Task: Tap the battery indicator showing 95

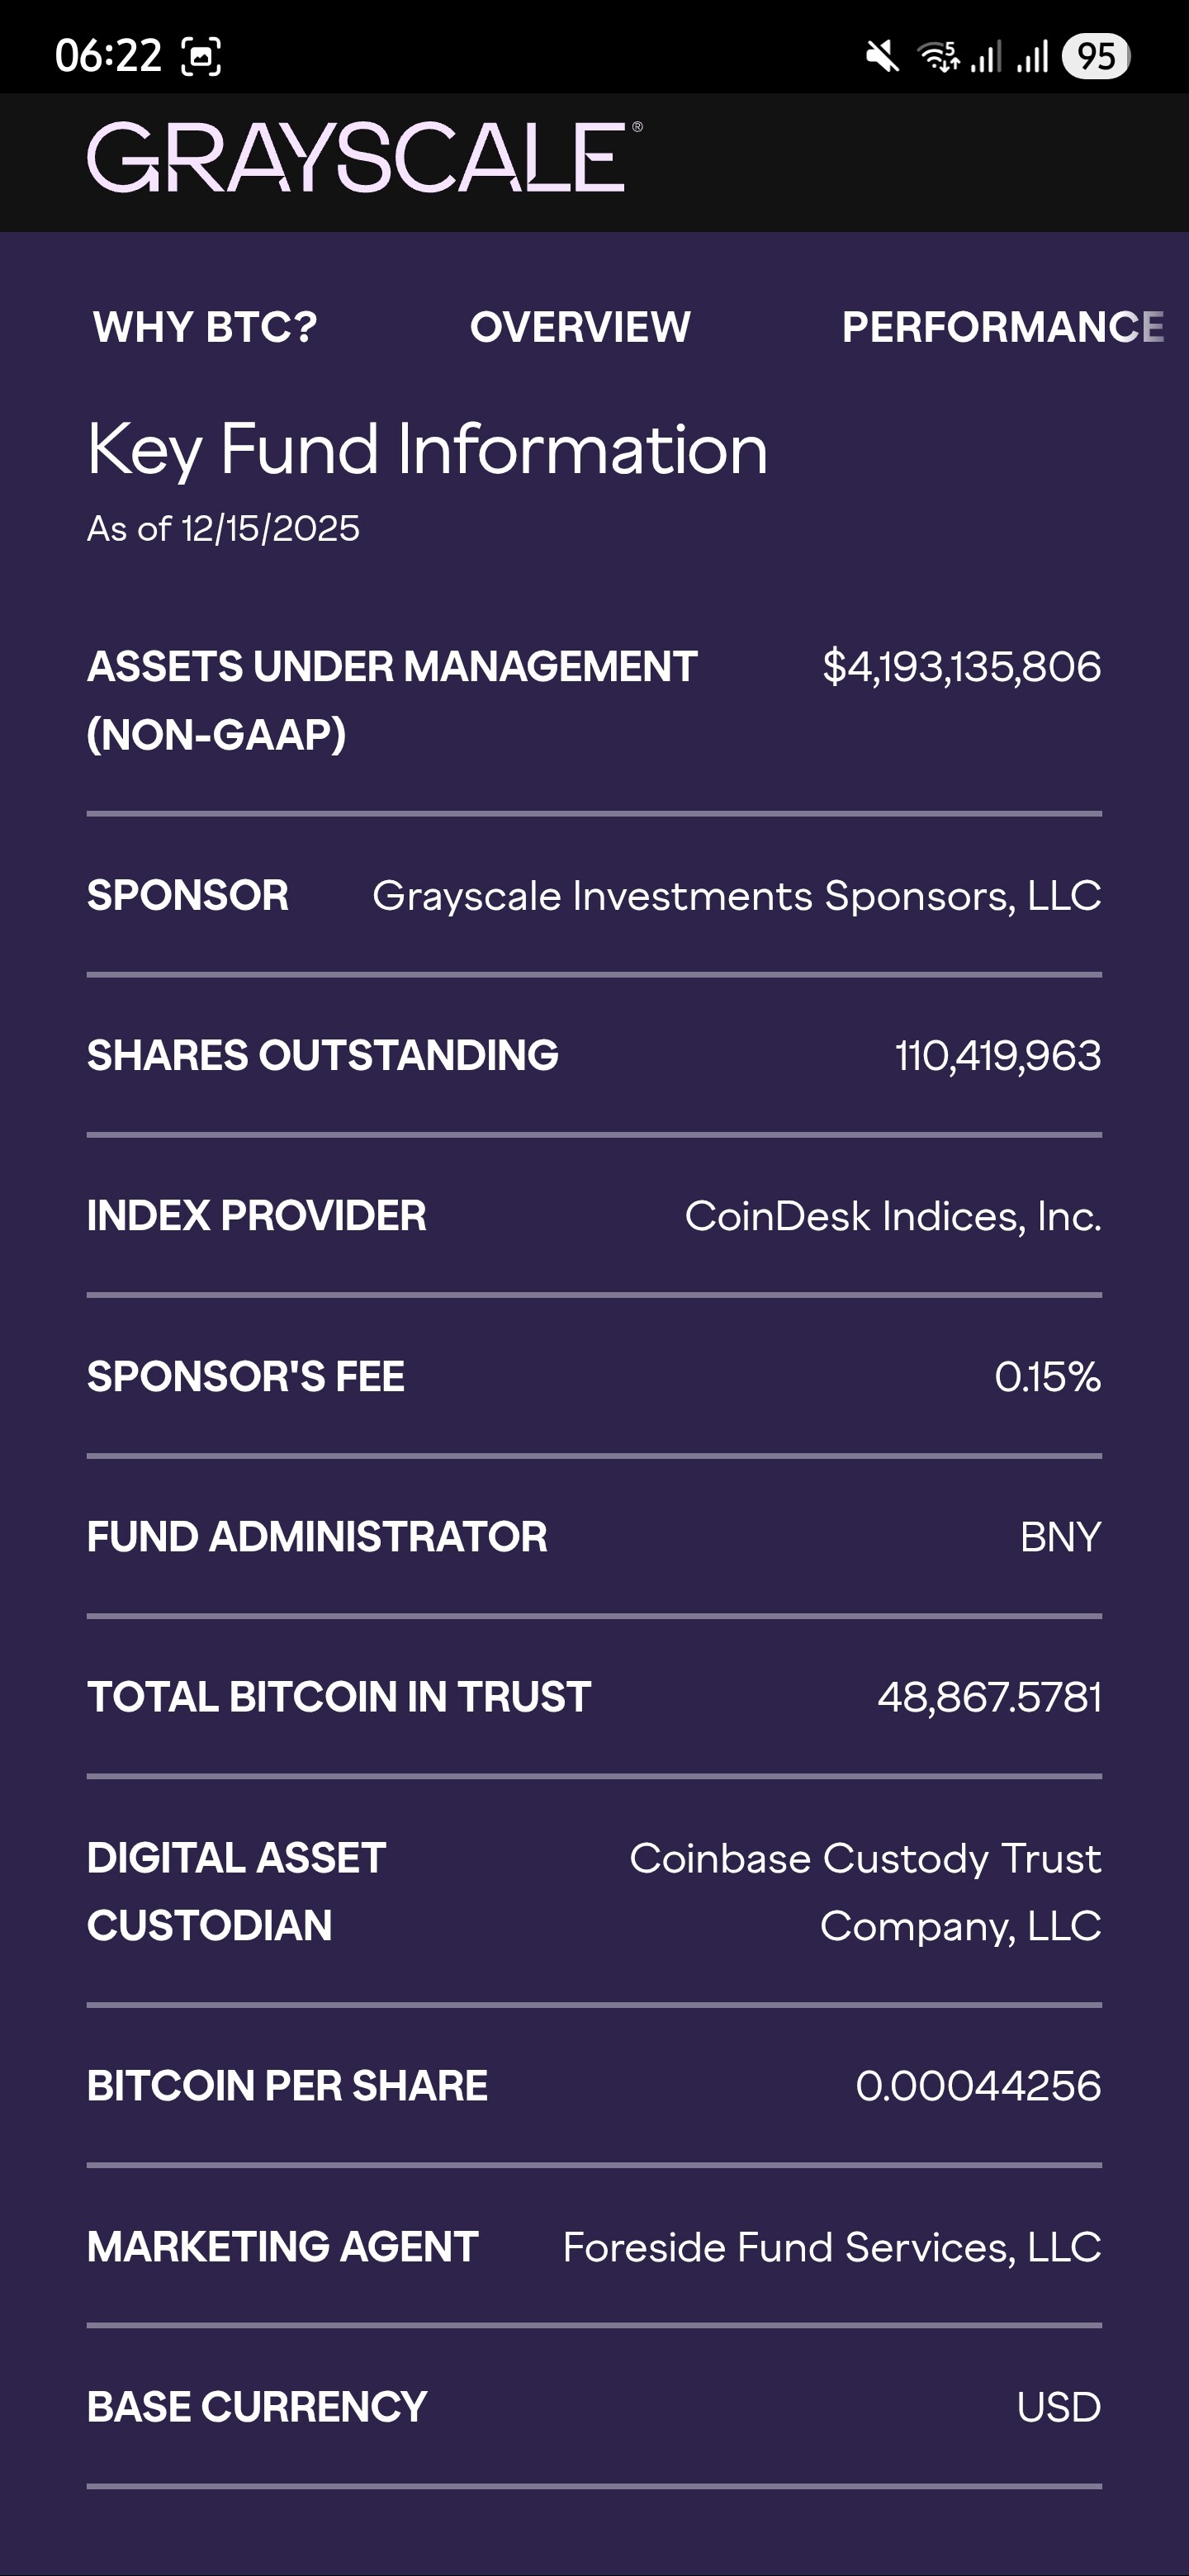Action: coord(1096,56)
